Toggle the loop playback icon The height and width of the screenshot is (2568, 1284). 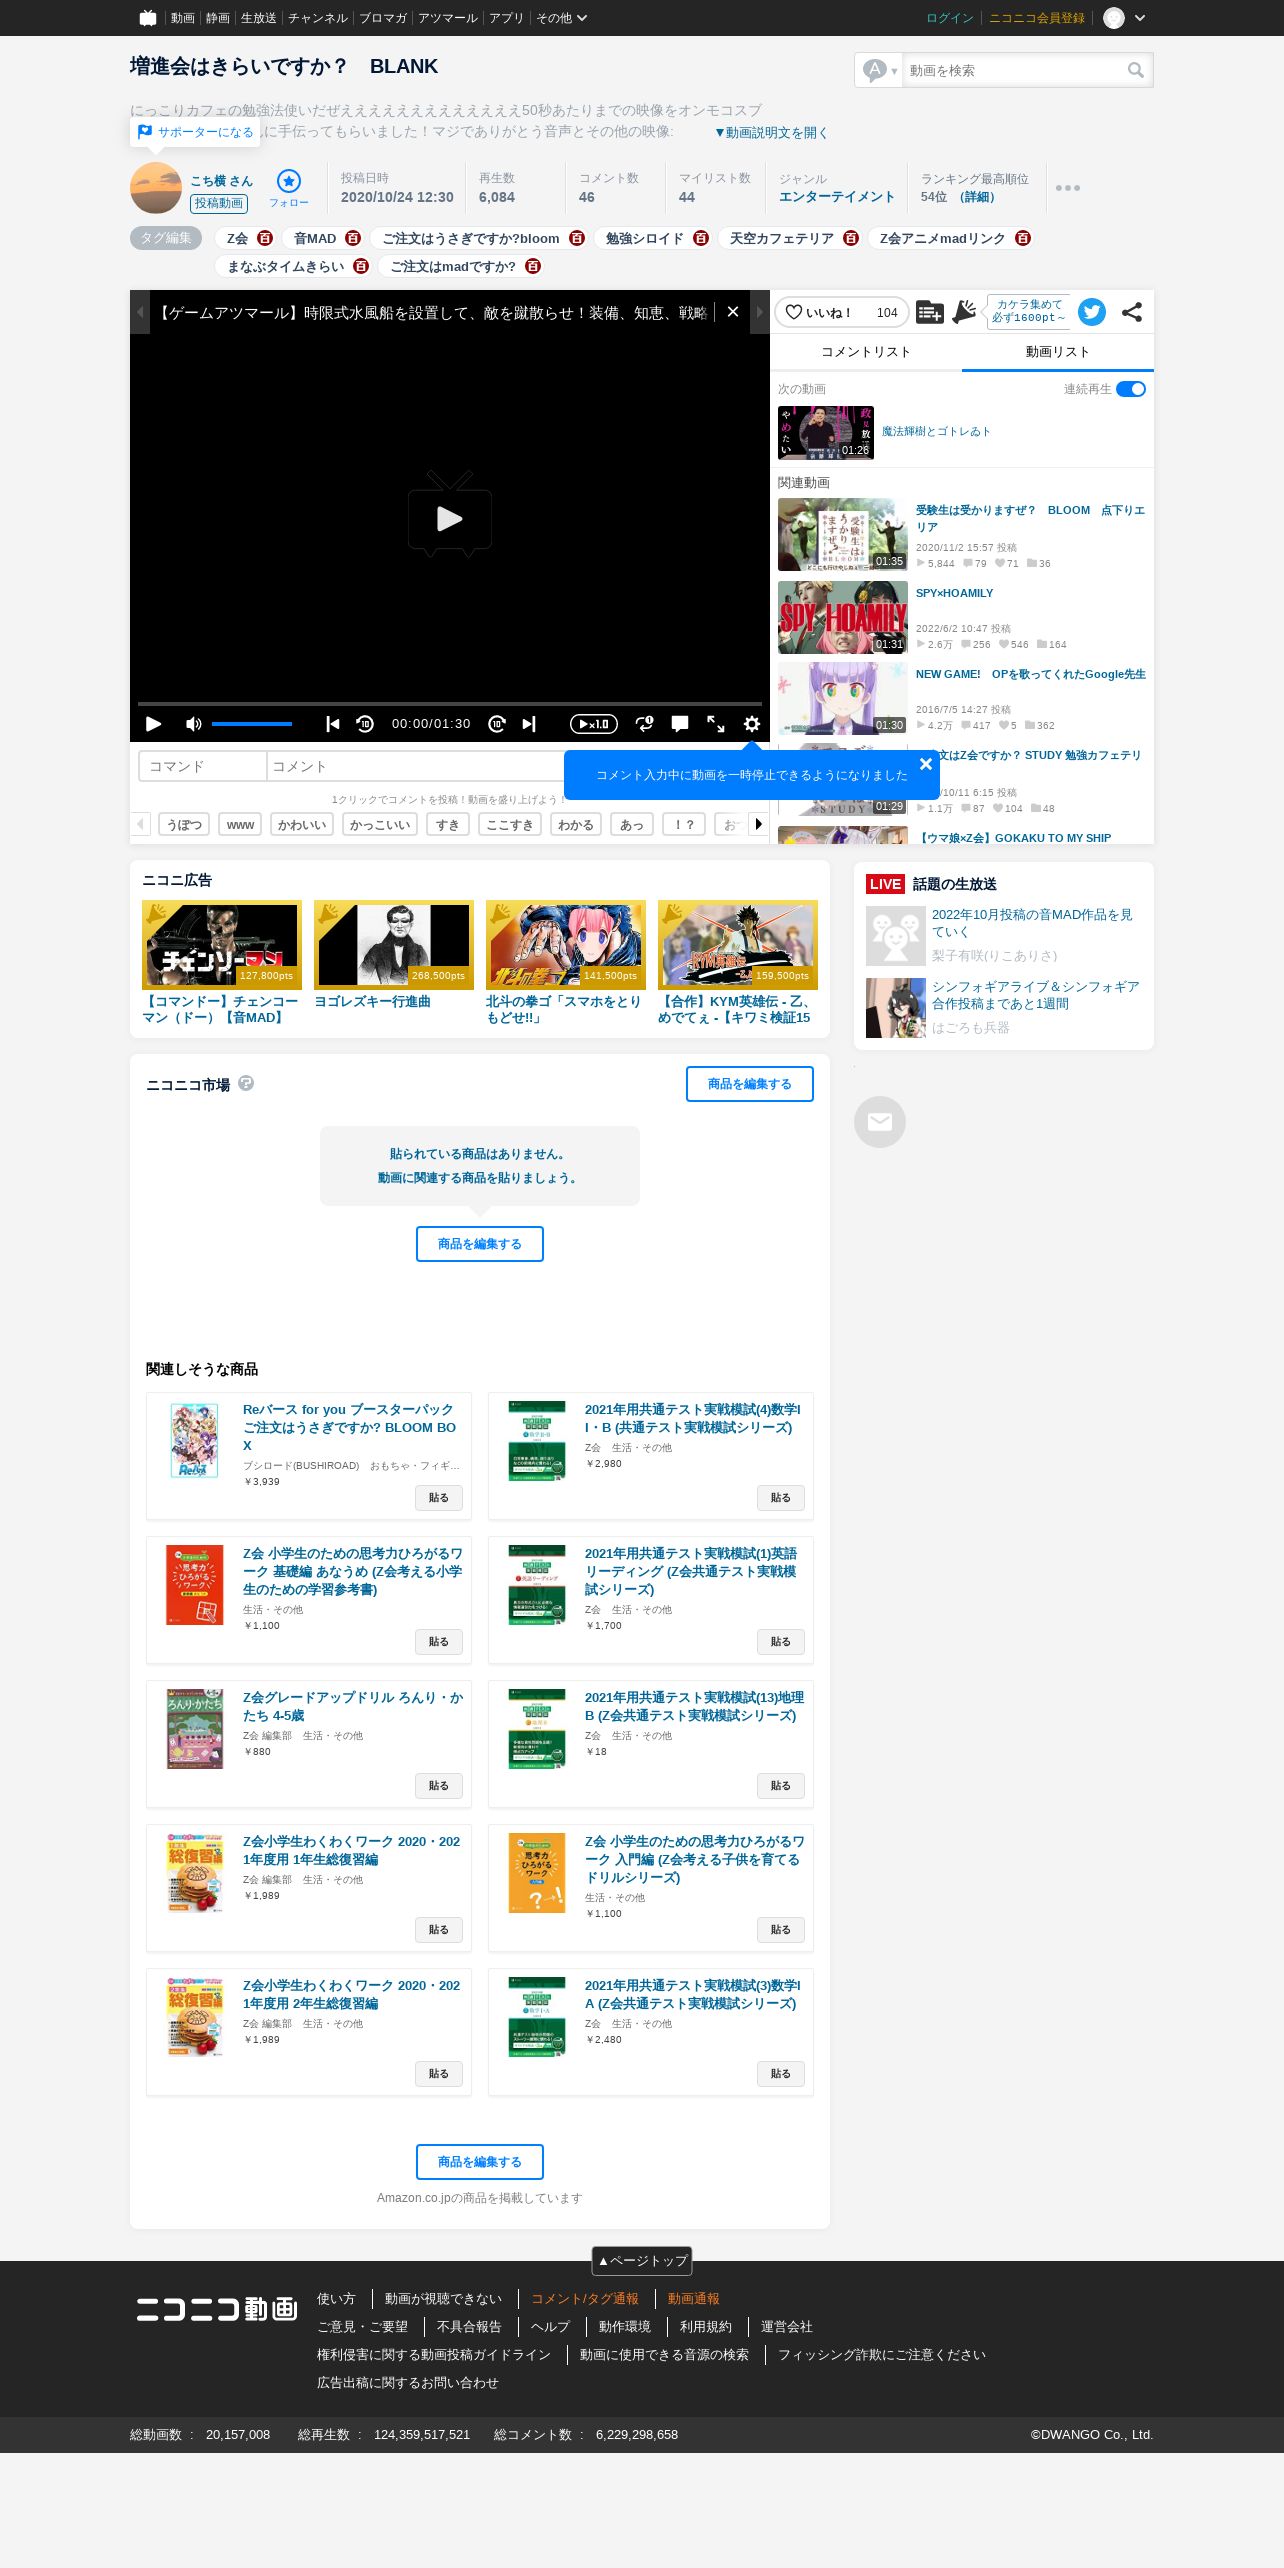(645, 724)
